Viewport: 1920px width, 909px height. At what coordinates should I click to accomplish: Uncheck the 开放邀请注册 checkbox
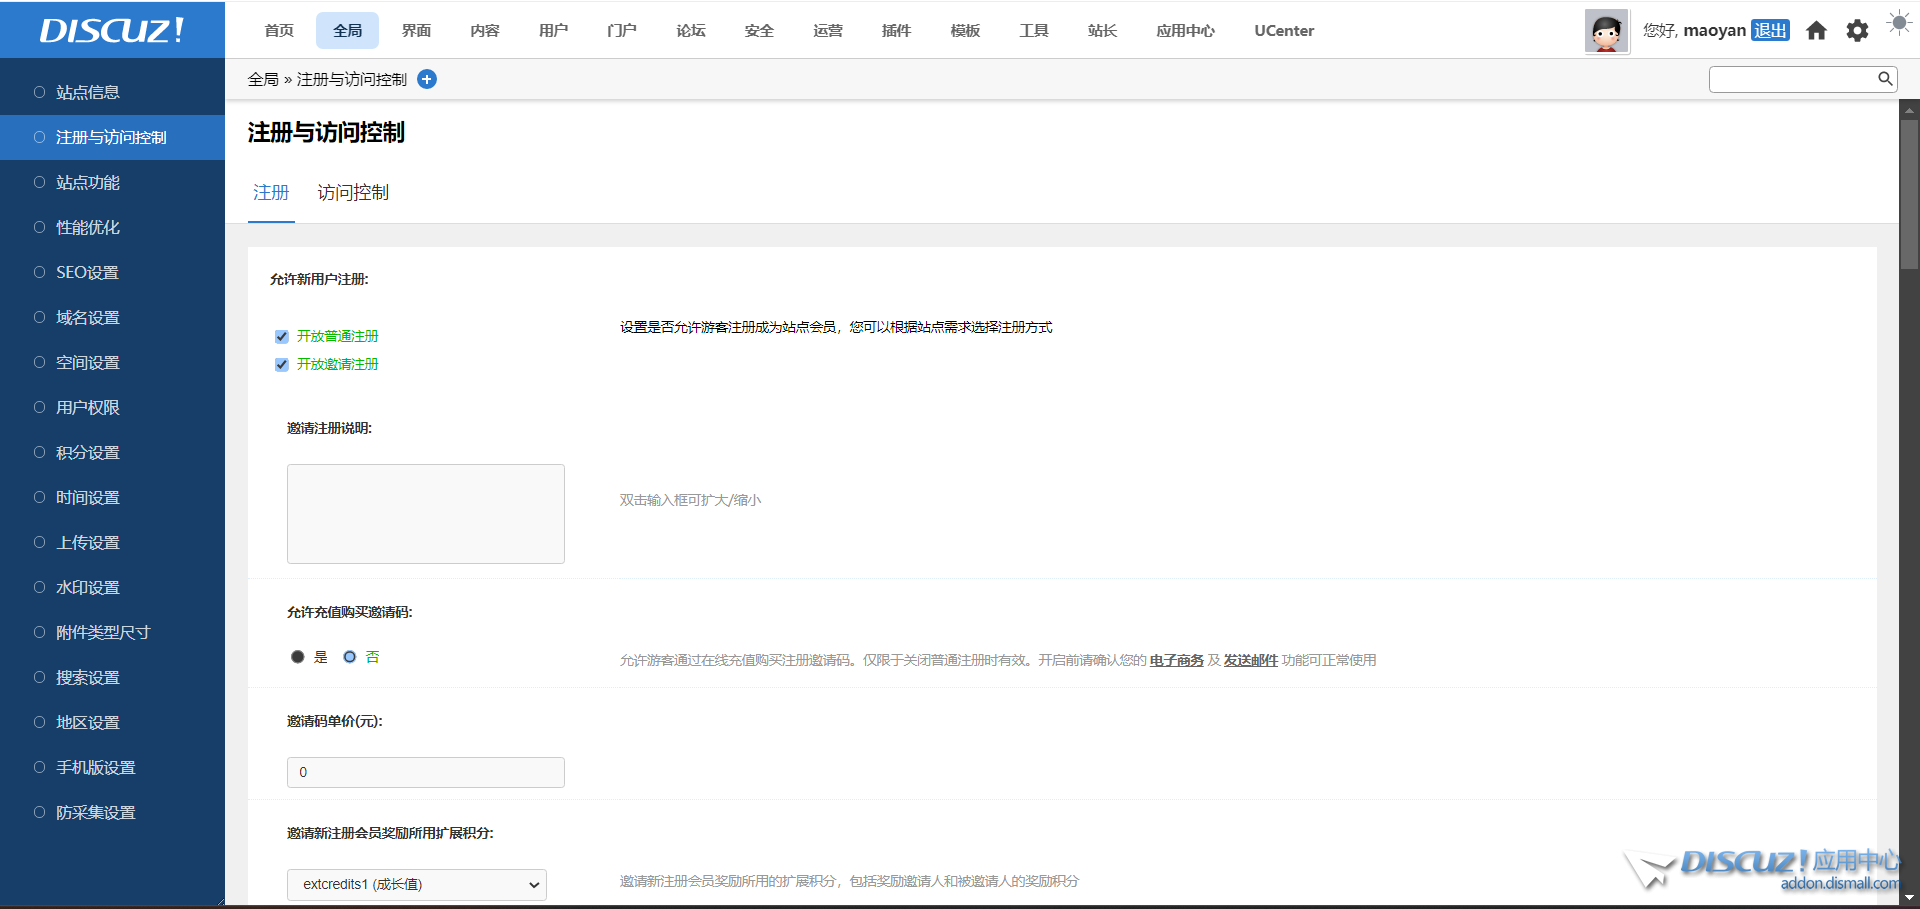point(282,365)
